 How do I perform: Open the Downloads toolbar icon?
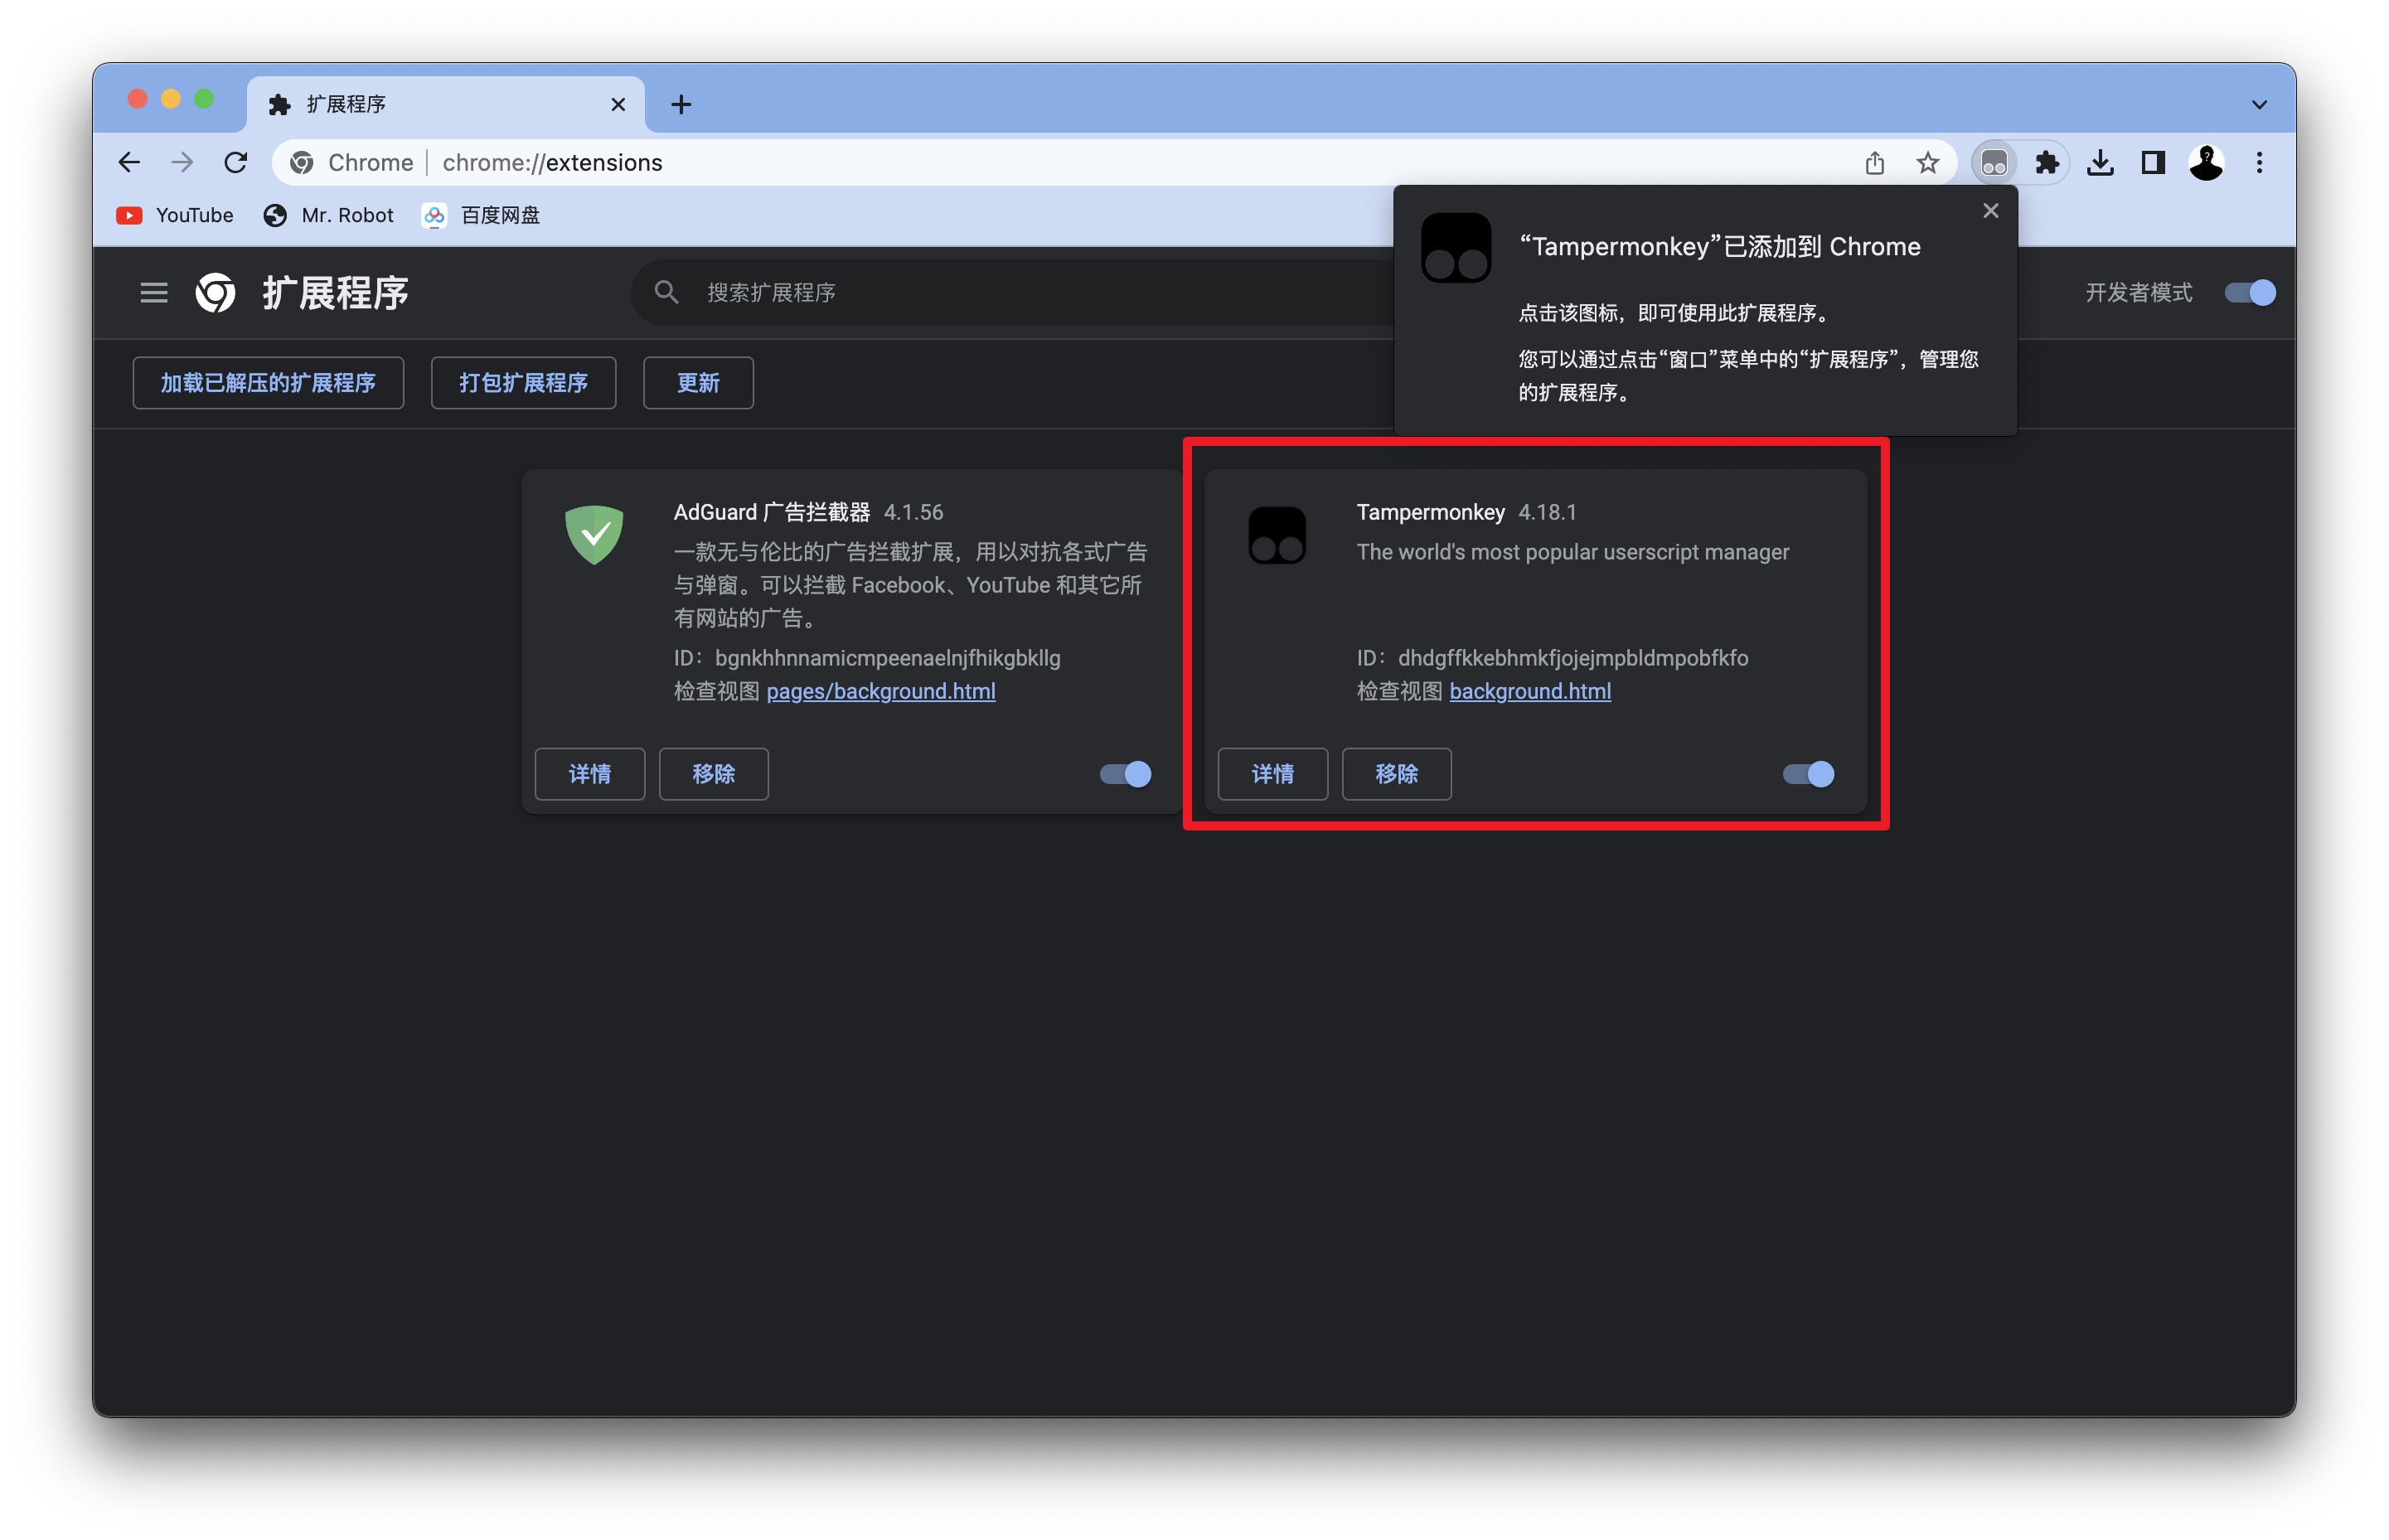[2099, 162]
